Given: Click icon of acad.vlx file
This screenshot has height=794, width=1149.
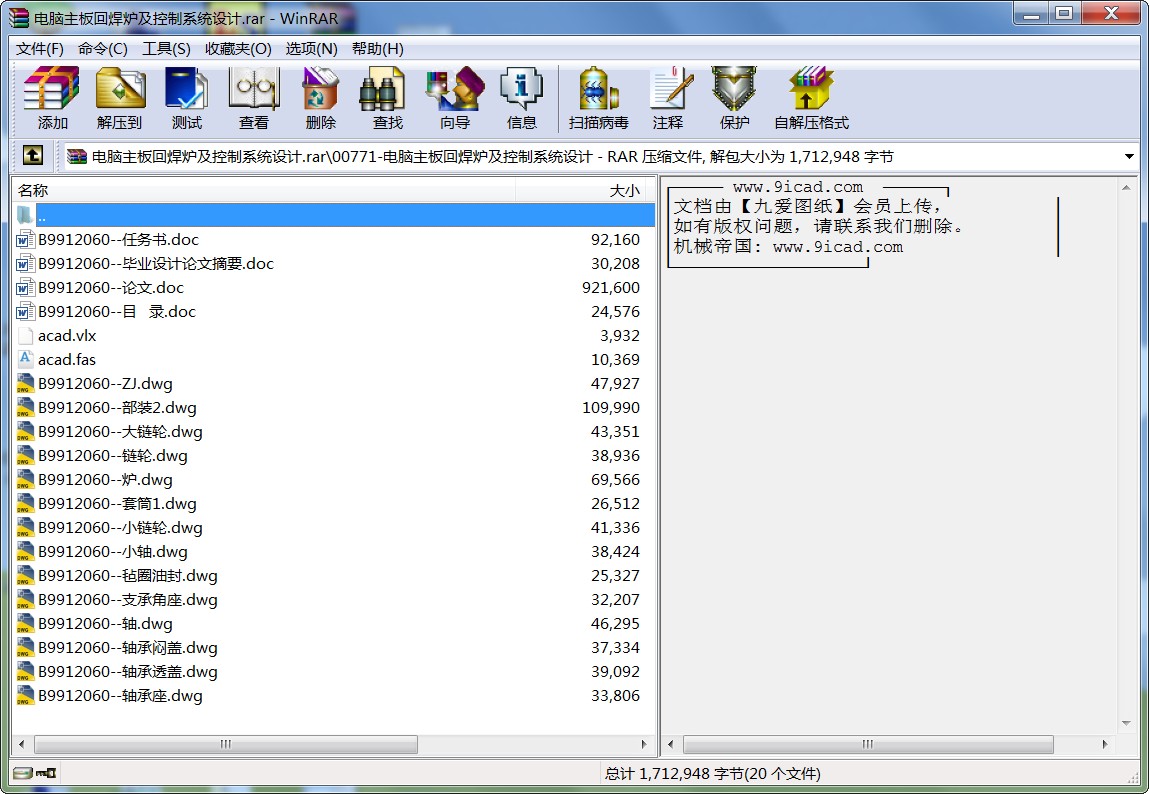Looking at the screenshot, I should (x=25, y=335).
